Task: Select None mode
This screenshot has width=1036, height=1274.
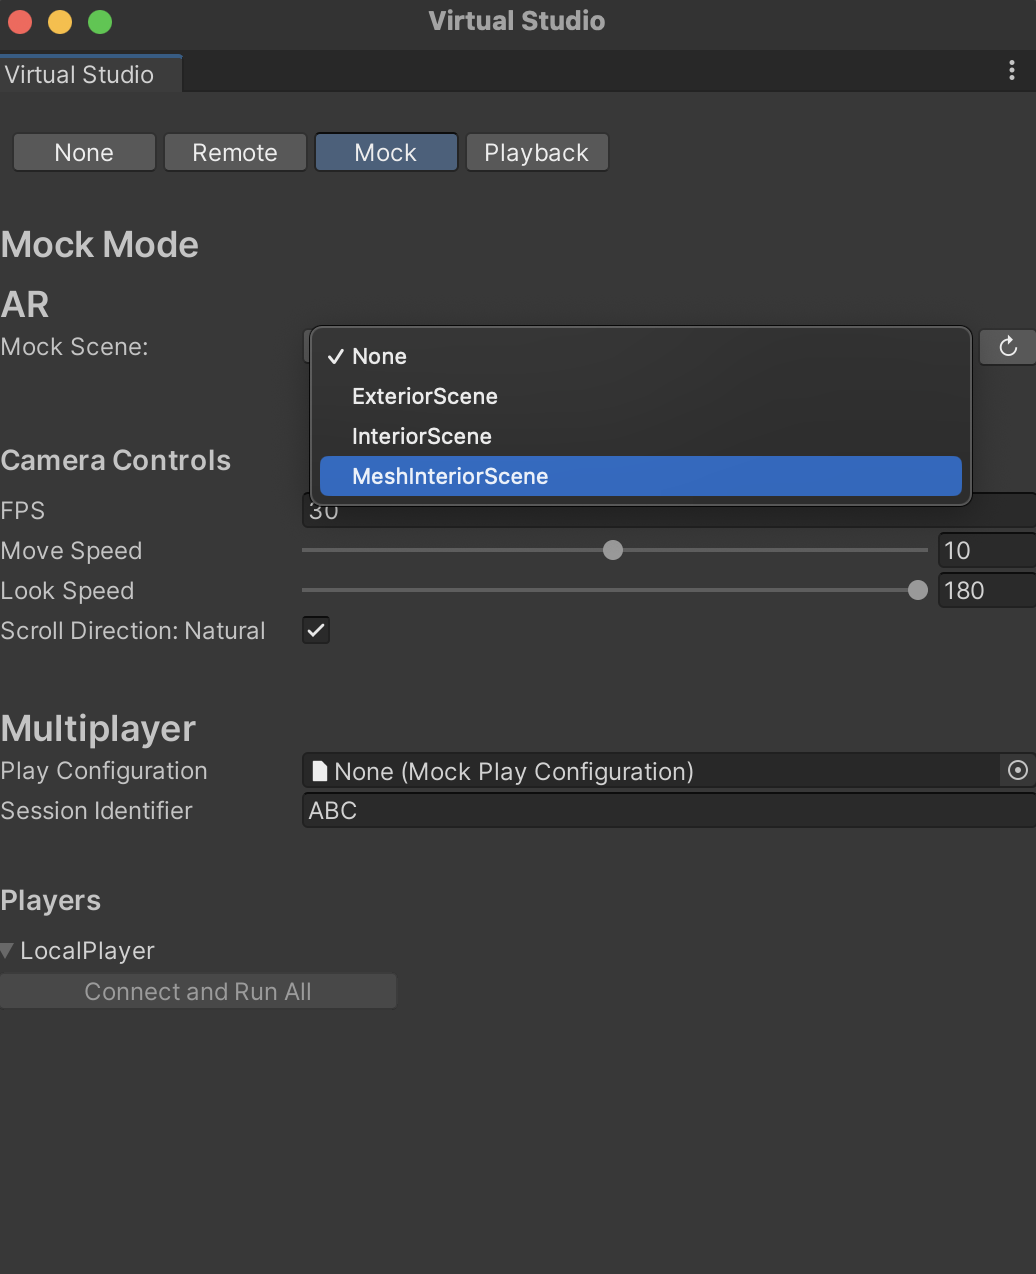Action: pyautogui.click(x=83, y=152)
